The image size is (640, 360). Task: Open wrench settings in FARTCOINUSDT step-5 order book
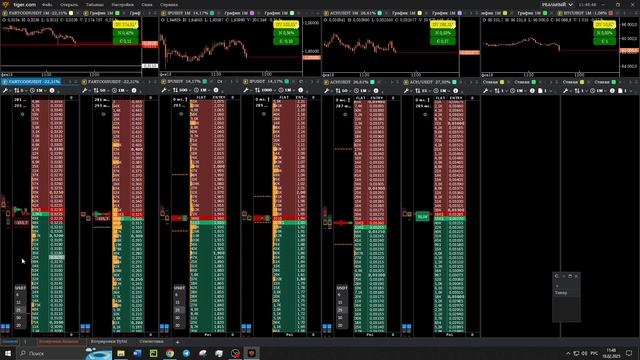[5, 90]
